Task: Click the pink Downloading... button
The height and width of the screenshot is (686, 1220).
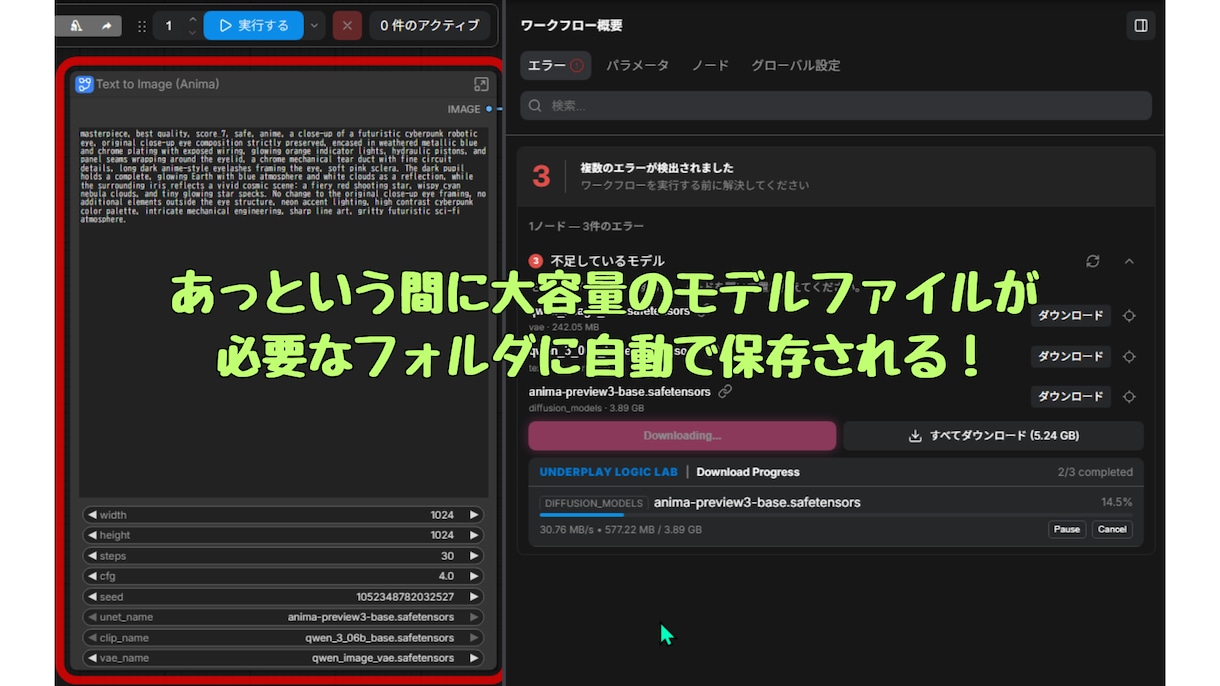Action: pyautogui.click(x=682, y=436)
